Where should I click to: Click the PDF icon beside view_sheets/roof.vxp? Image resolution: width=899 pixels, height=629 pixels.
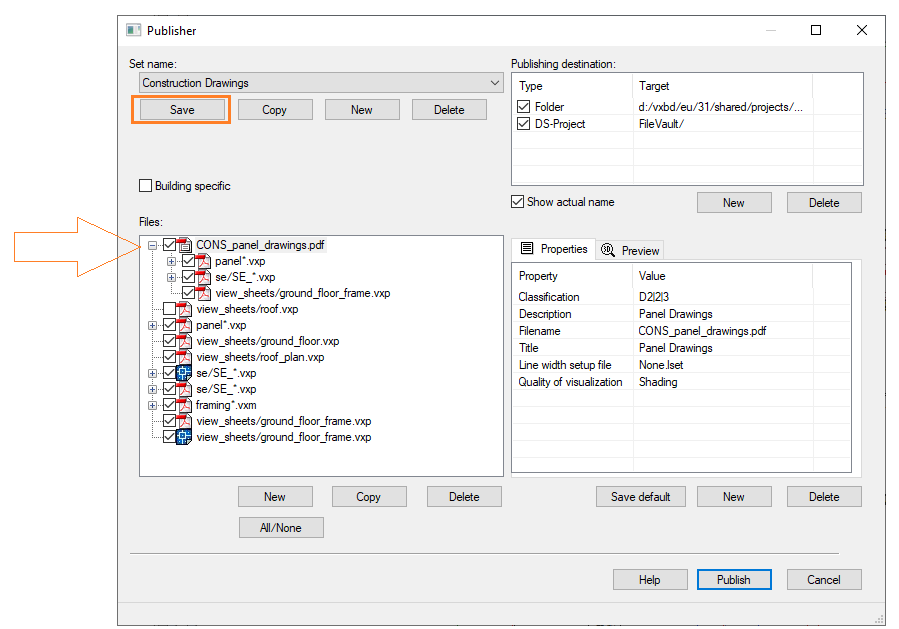click(x=184, y=309)
